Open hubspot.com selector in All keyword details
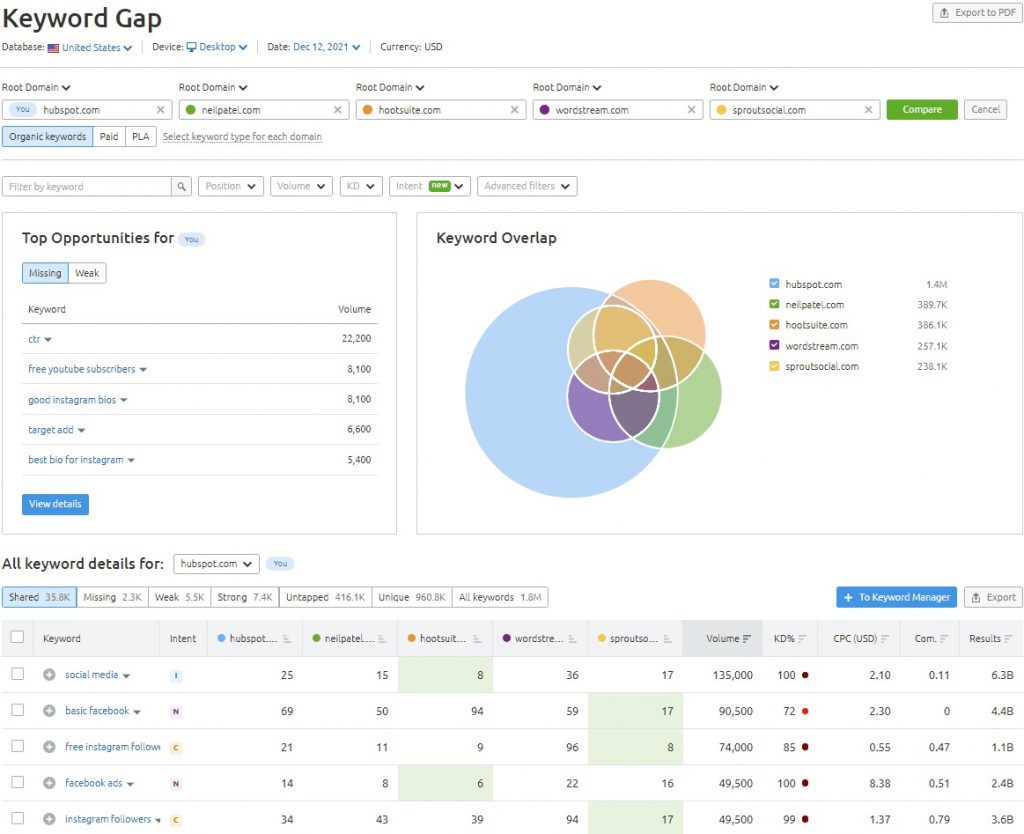The image size is (1024, 834). [x=216, y=564]
